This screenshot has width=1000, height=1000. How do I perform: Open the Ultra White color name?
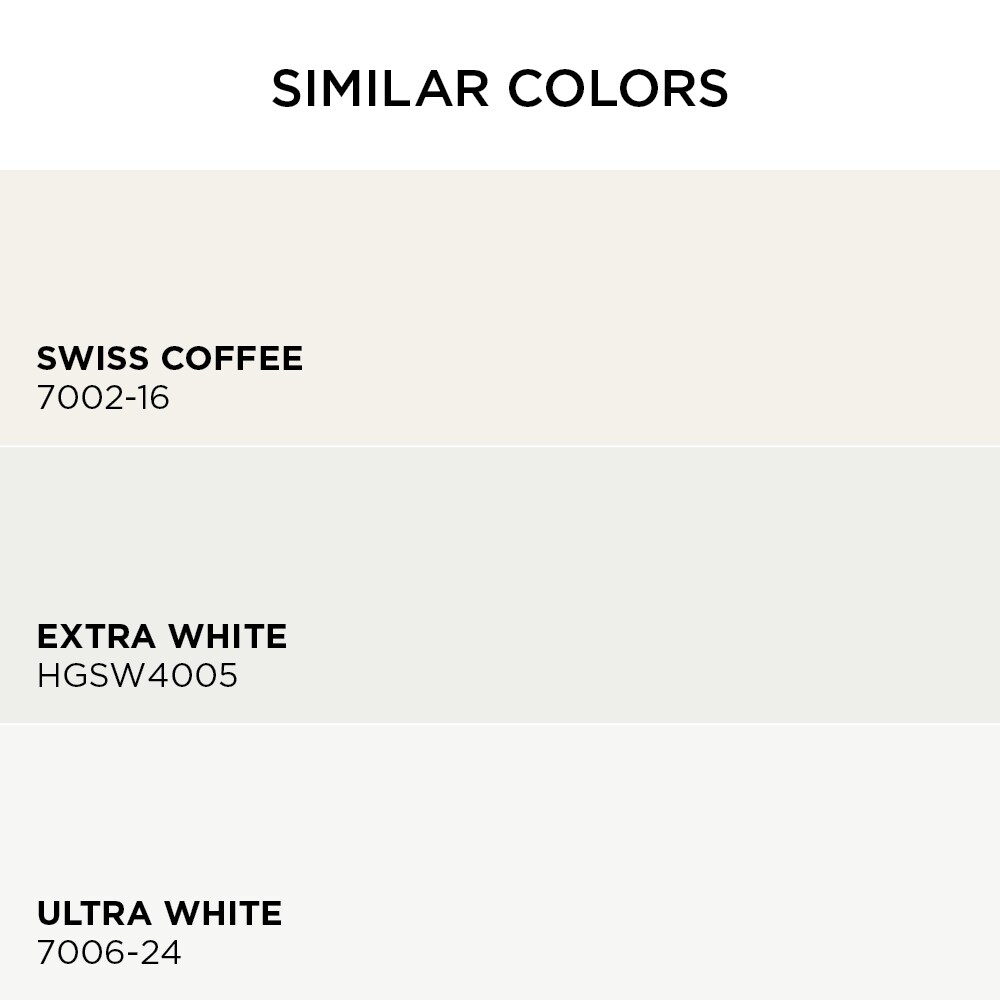tap(159, 913)
